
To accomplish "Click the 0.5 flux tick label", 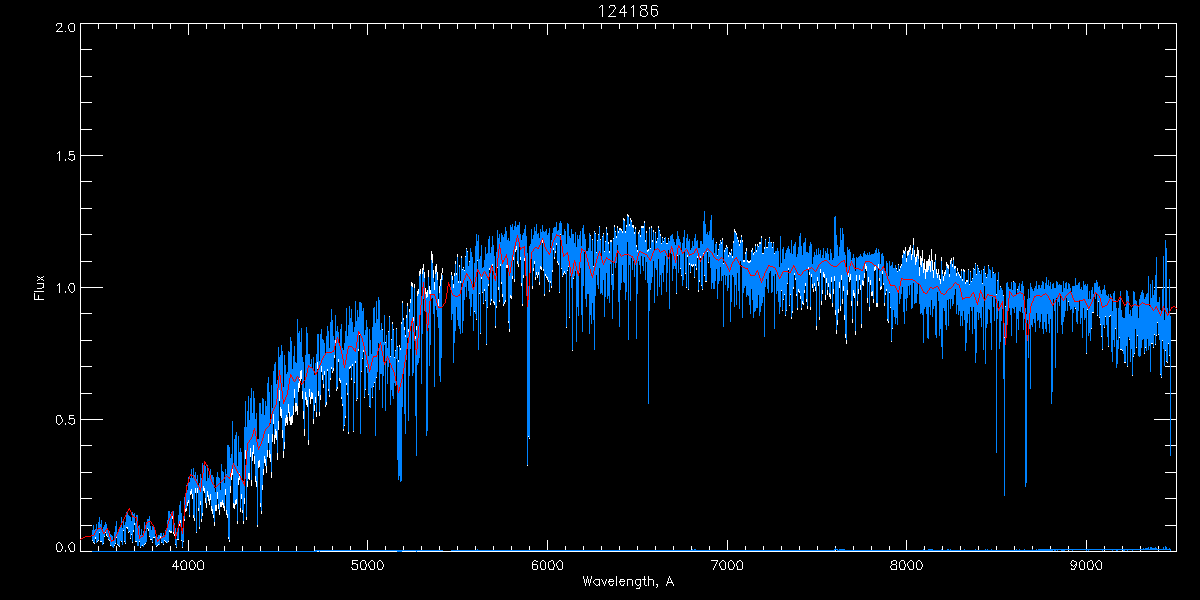I will 65,418.
